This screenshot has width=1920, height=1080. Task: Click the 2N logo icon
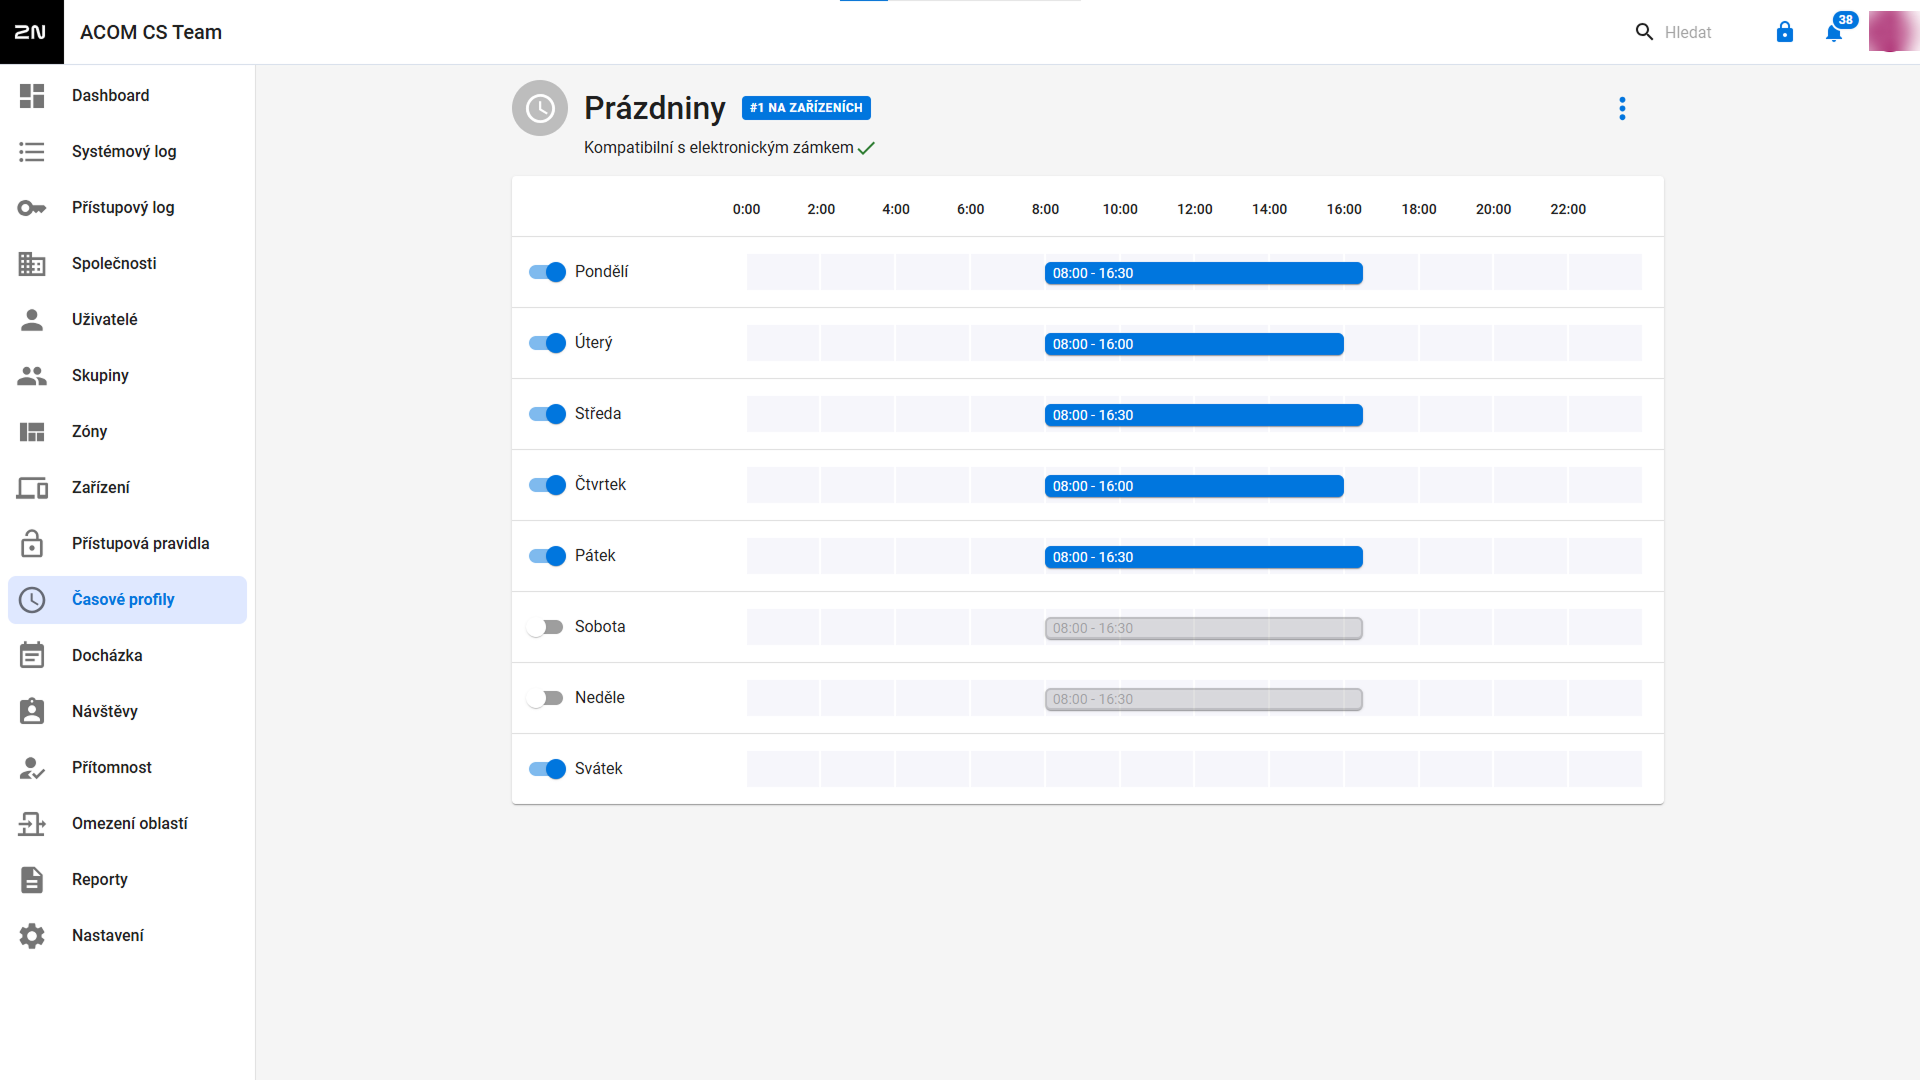pyautogui.click(x=31, y=32)
